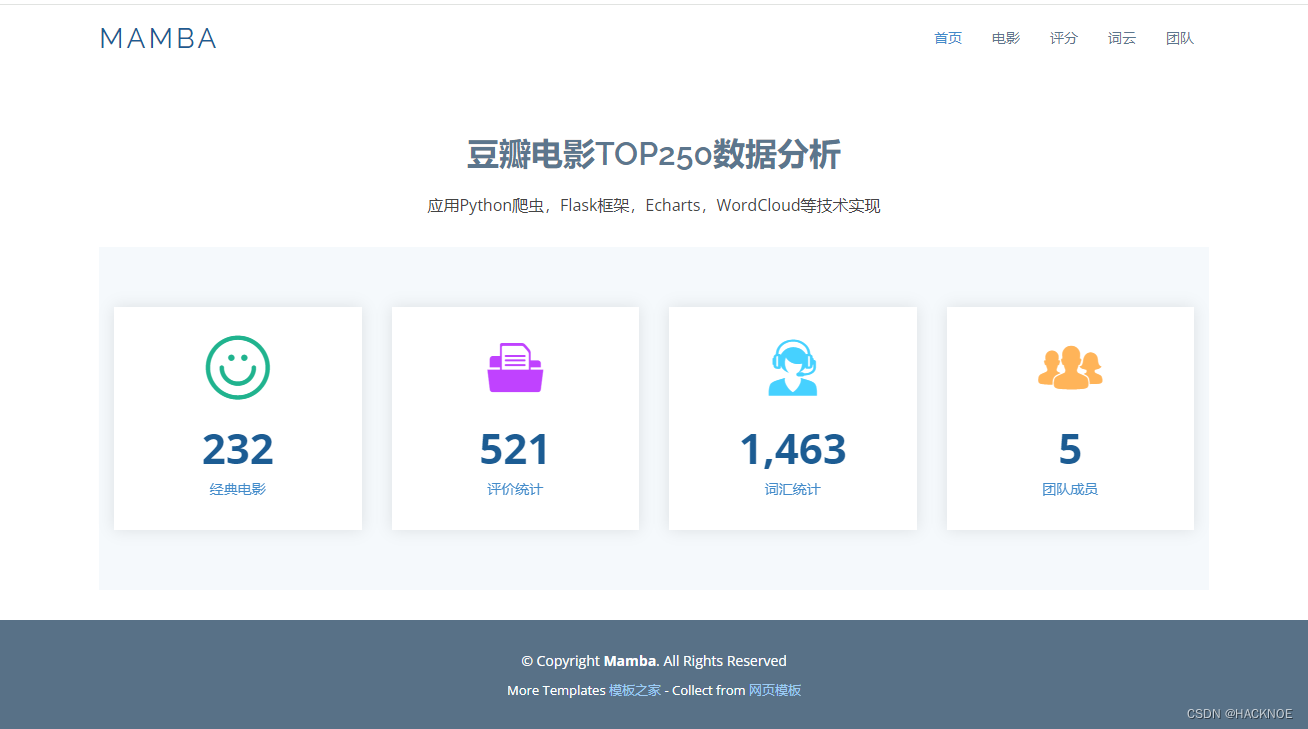The image size is (1308, 729).
Task: Click the green smiley face icon
Action: [x=238, y=367]
